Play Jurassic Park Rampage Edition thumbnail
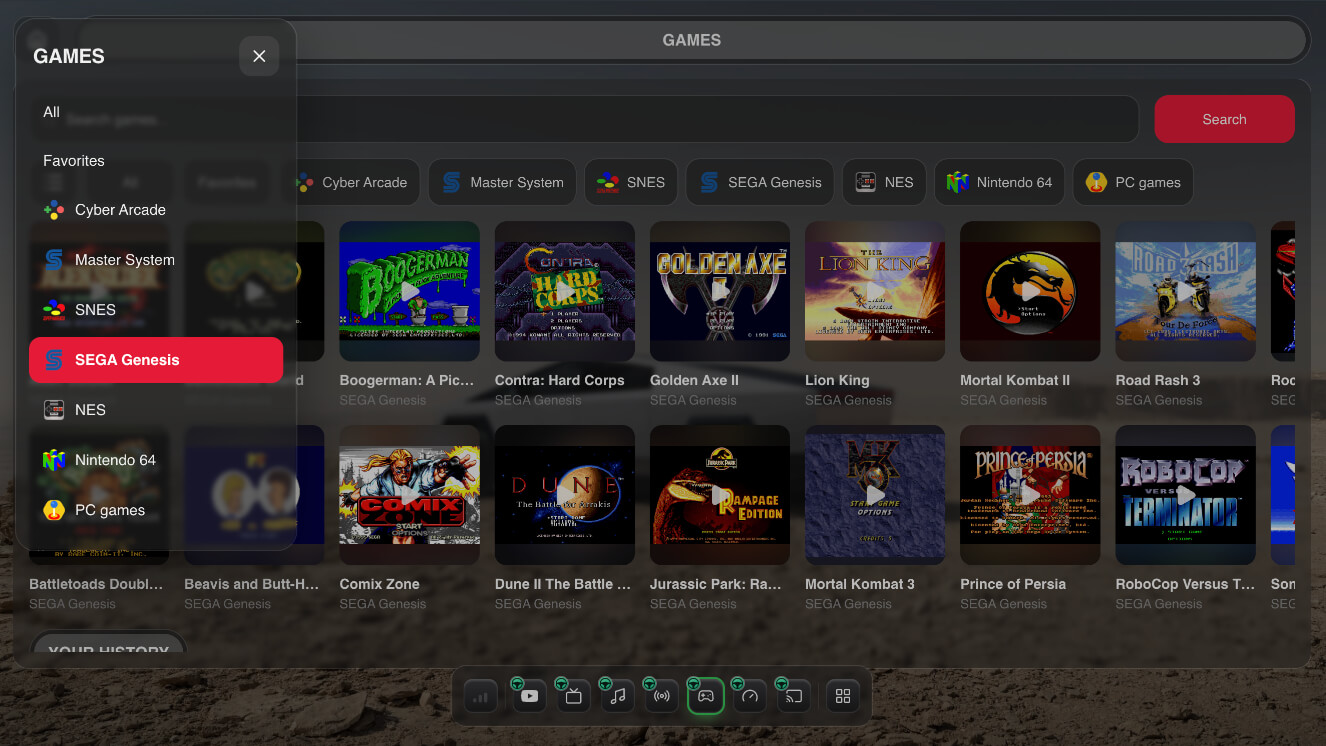Image resolution: width=1326 pixels, height=746 pixels. point(720,495)
